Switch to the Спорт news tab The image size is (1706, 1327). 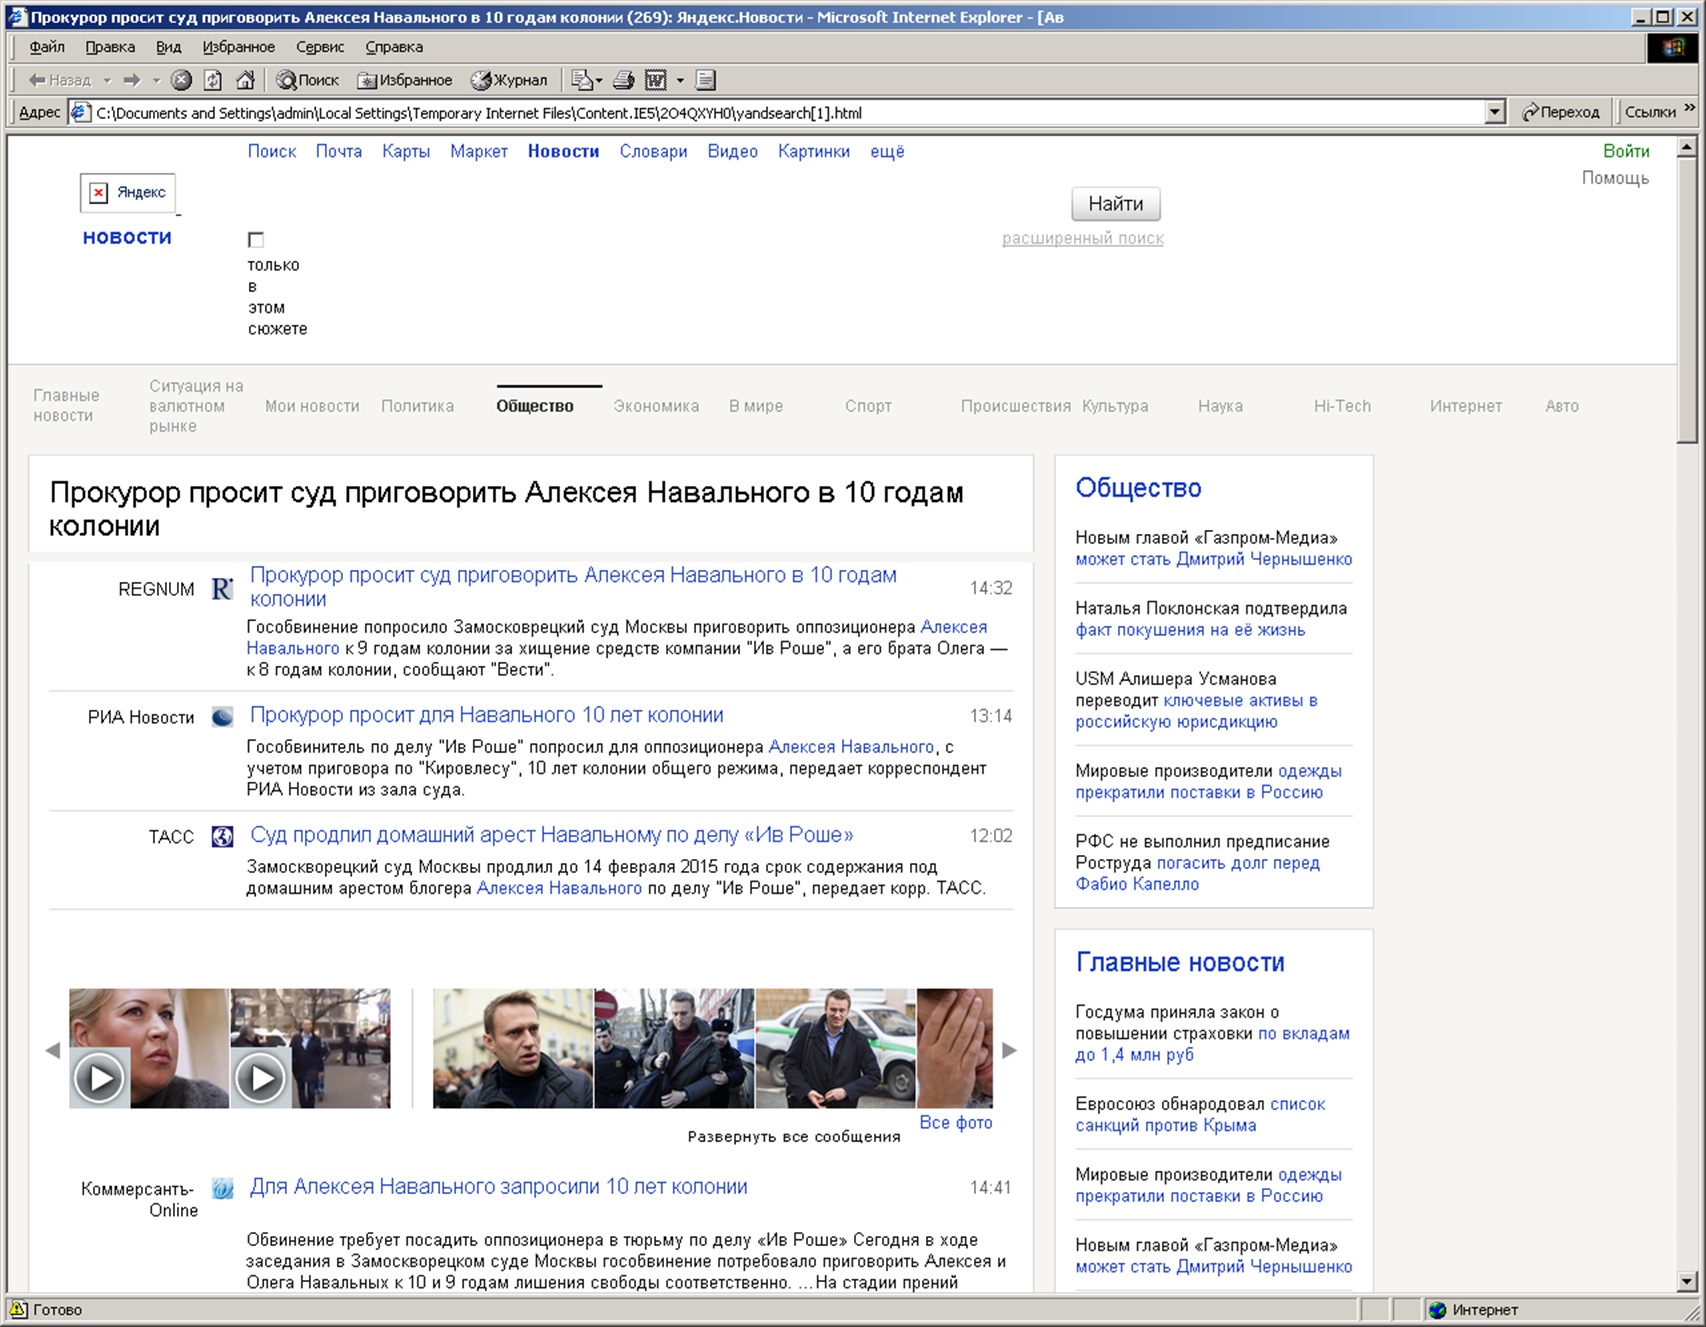[x=868, y=406]
